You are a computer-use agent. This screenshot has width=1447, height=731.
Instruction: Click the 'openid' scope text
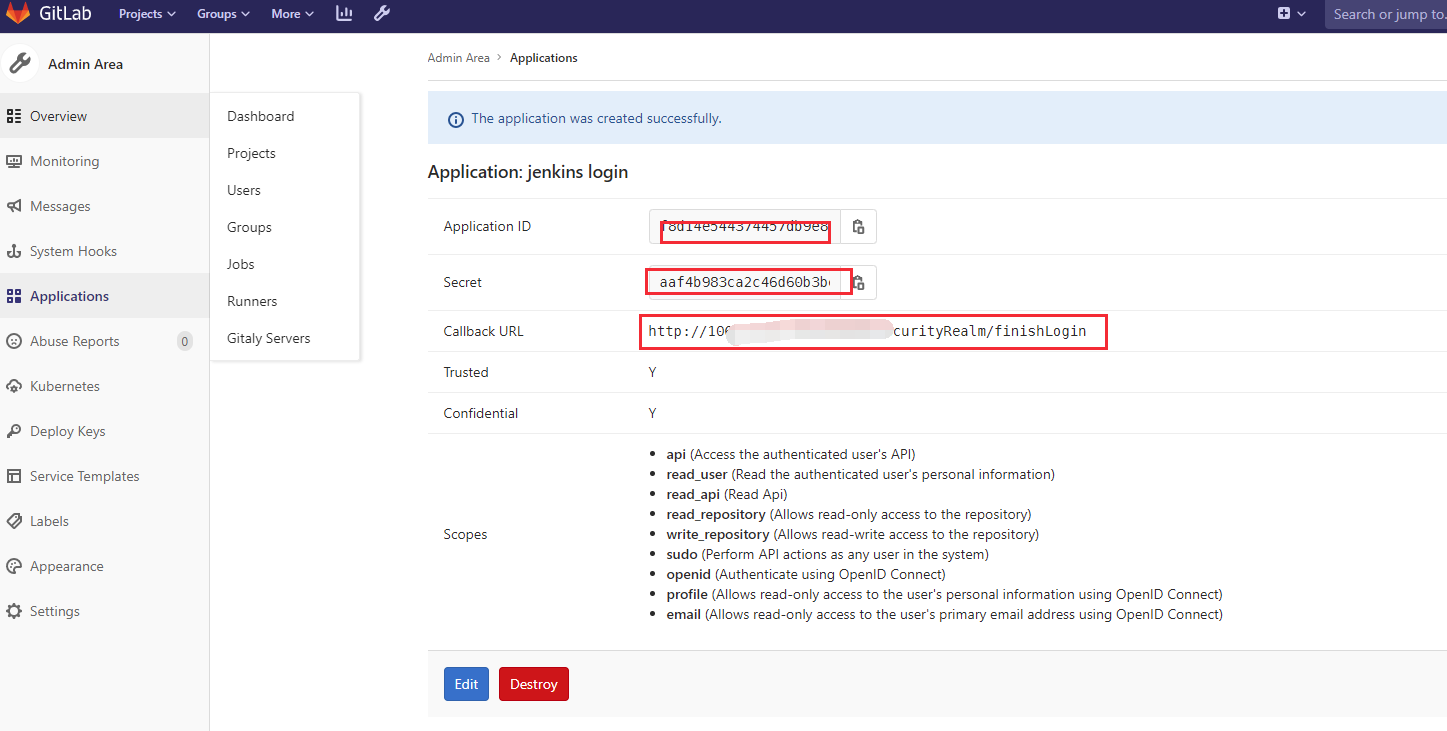688,574
